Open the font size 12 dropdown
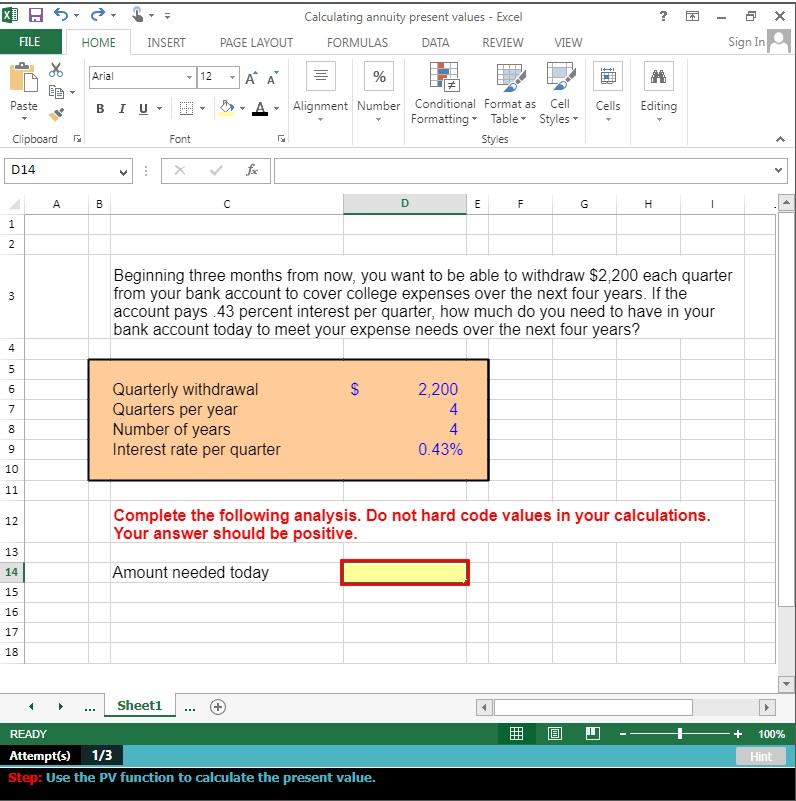Image resolution: width=796 pixels, height=801 pixels. tap(232, 77)
